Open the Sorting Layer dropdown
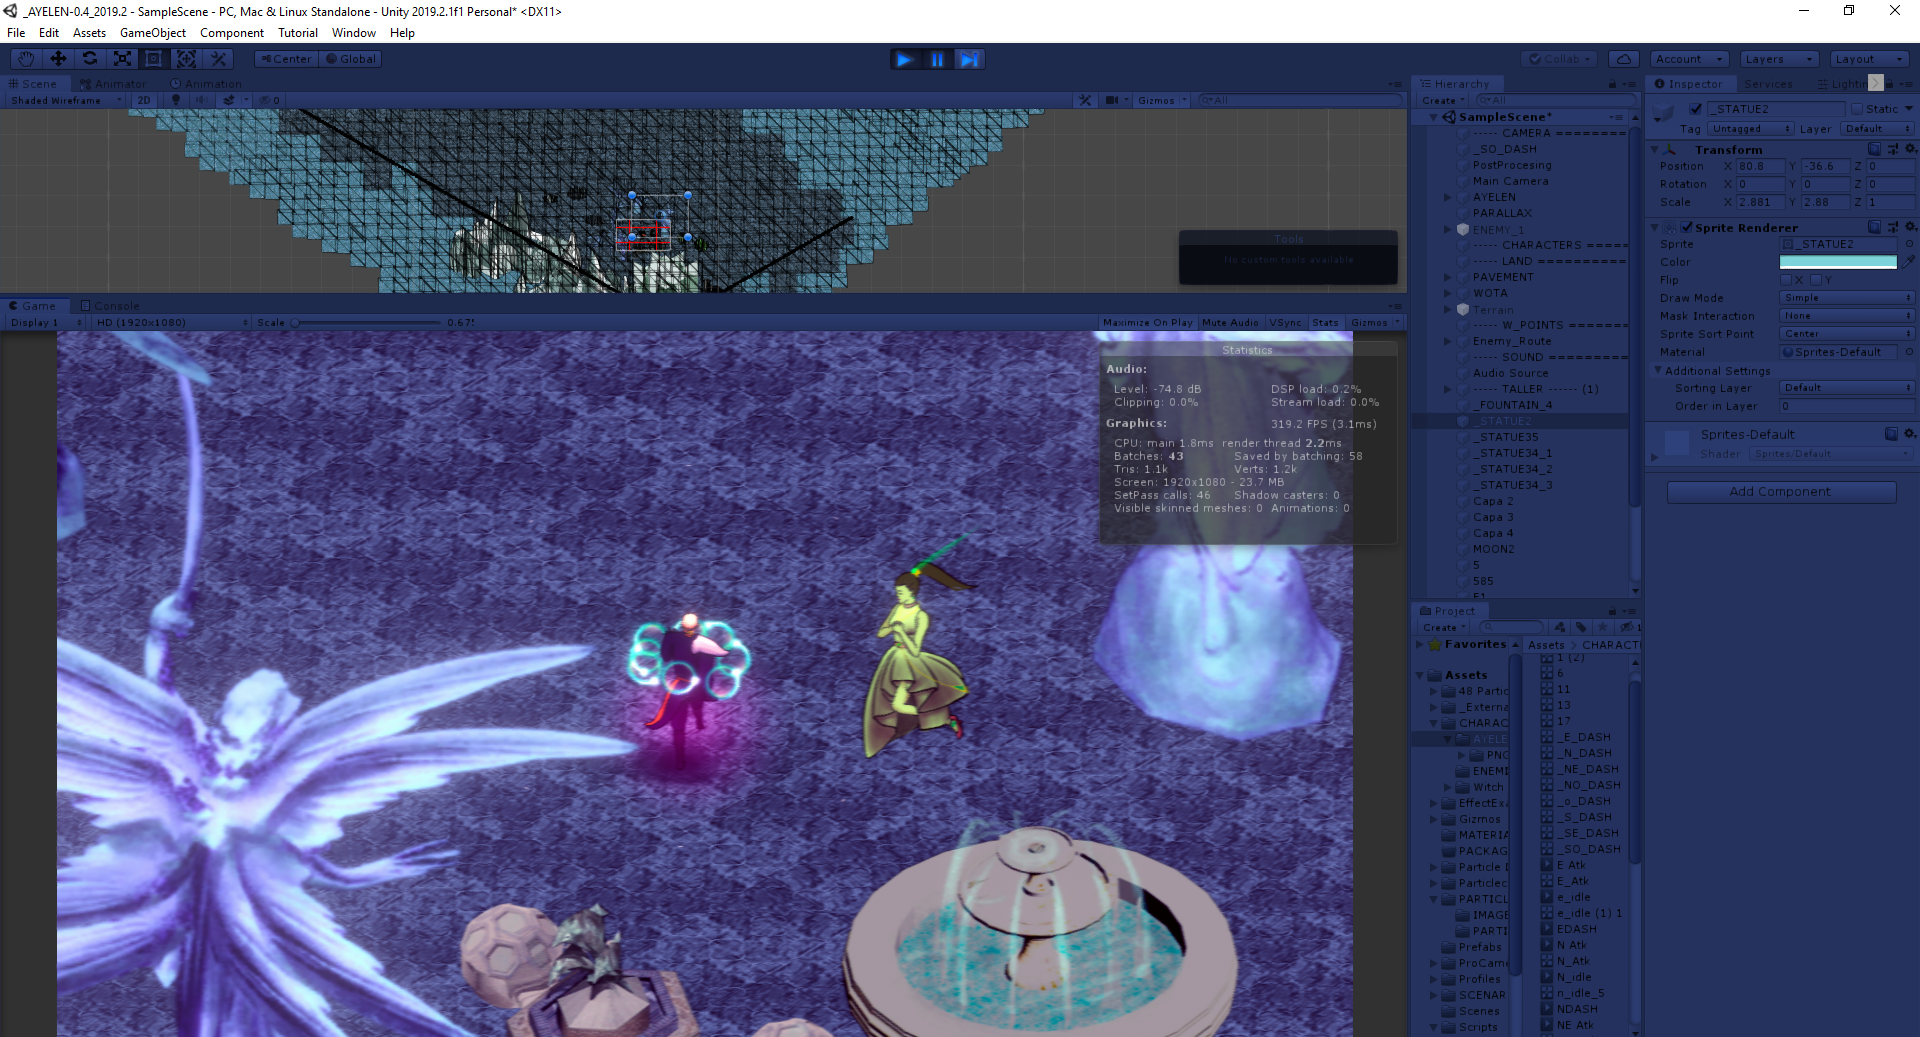The height and width of the screenshot is (1037, 1920). [x=1847, y=387]
